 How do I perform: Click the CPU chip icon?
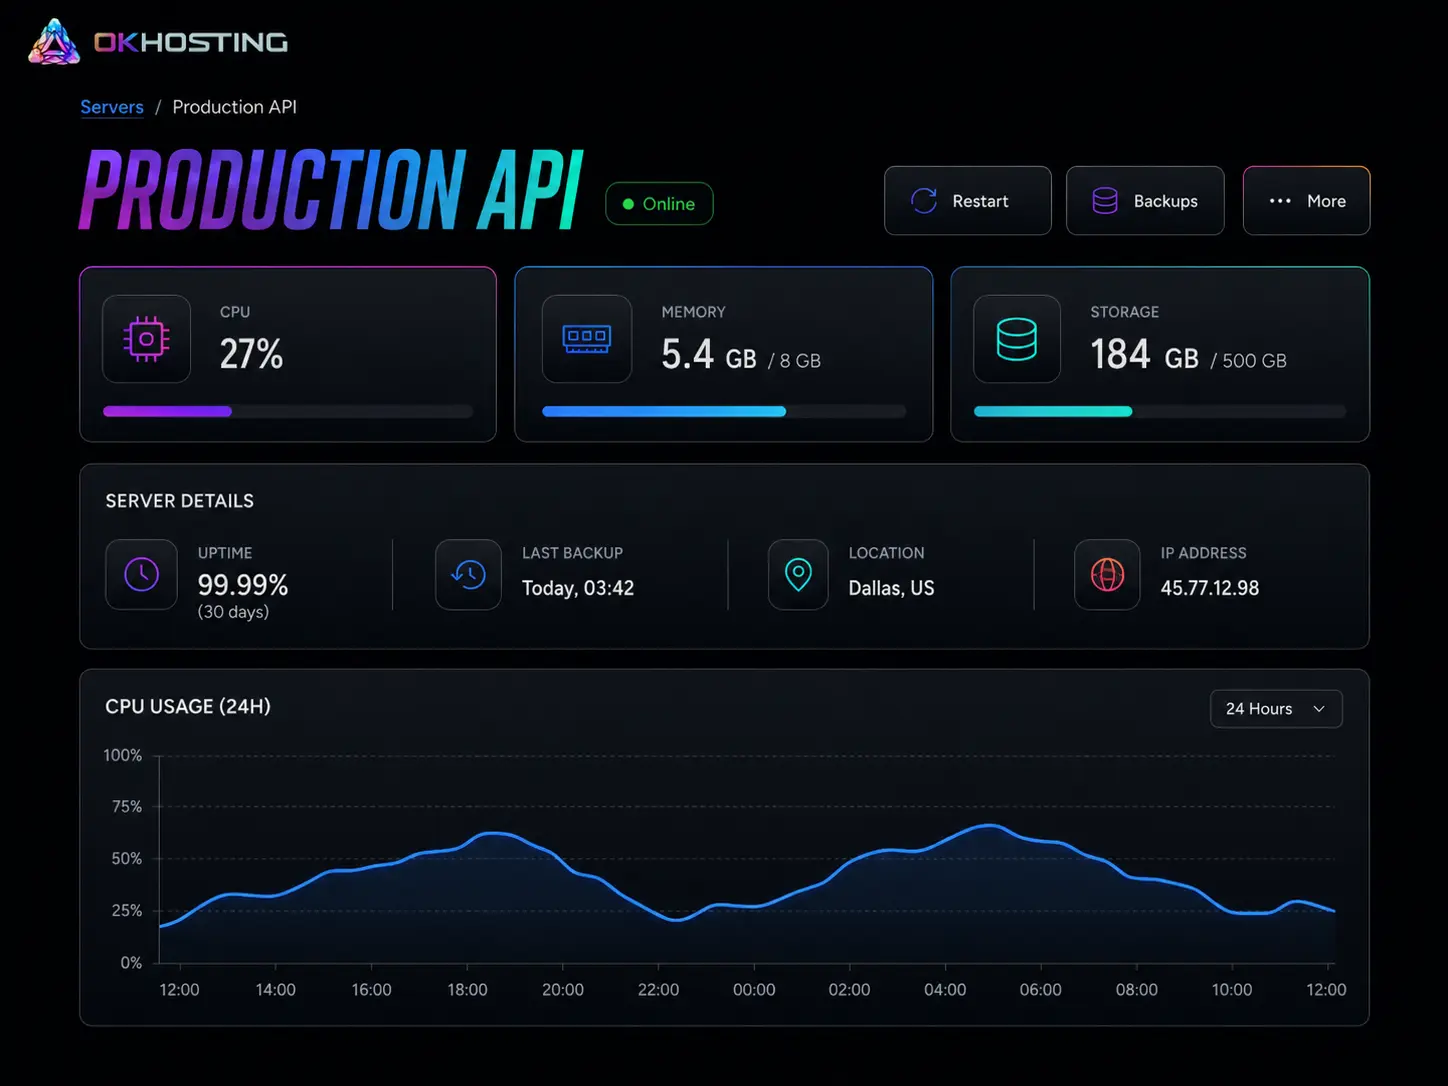[146, 339]
